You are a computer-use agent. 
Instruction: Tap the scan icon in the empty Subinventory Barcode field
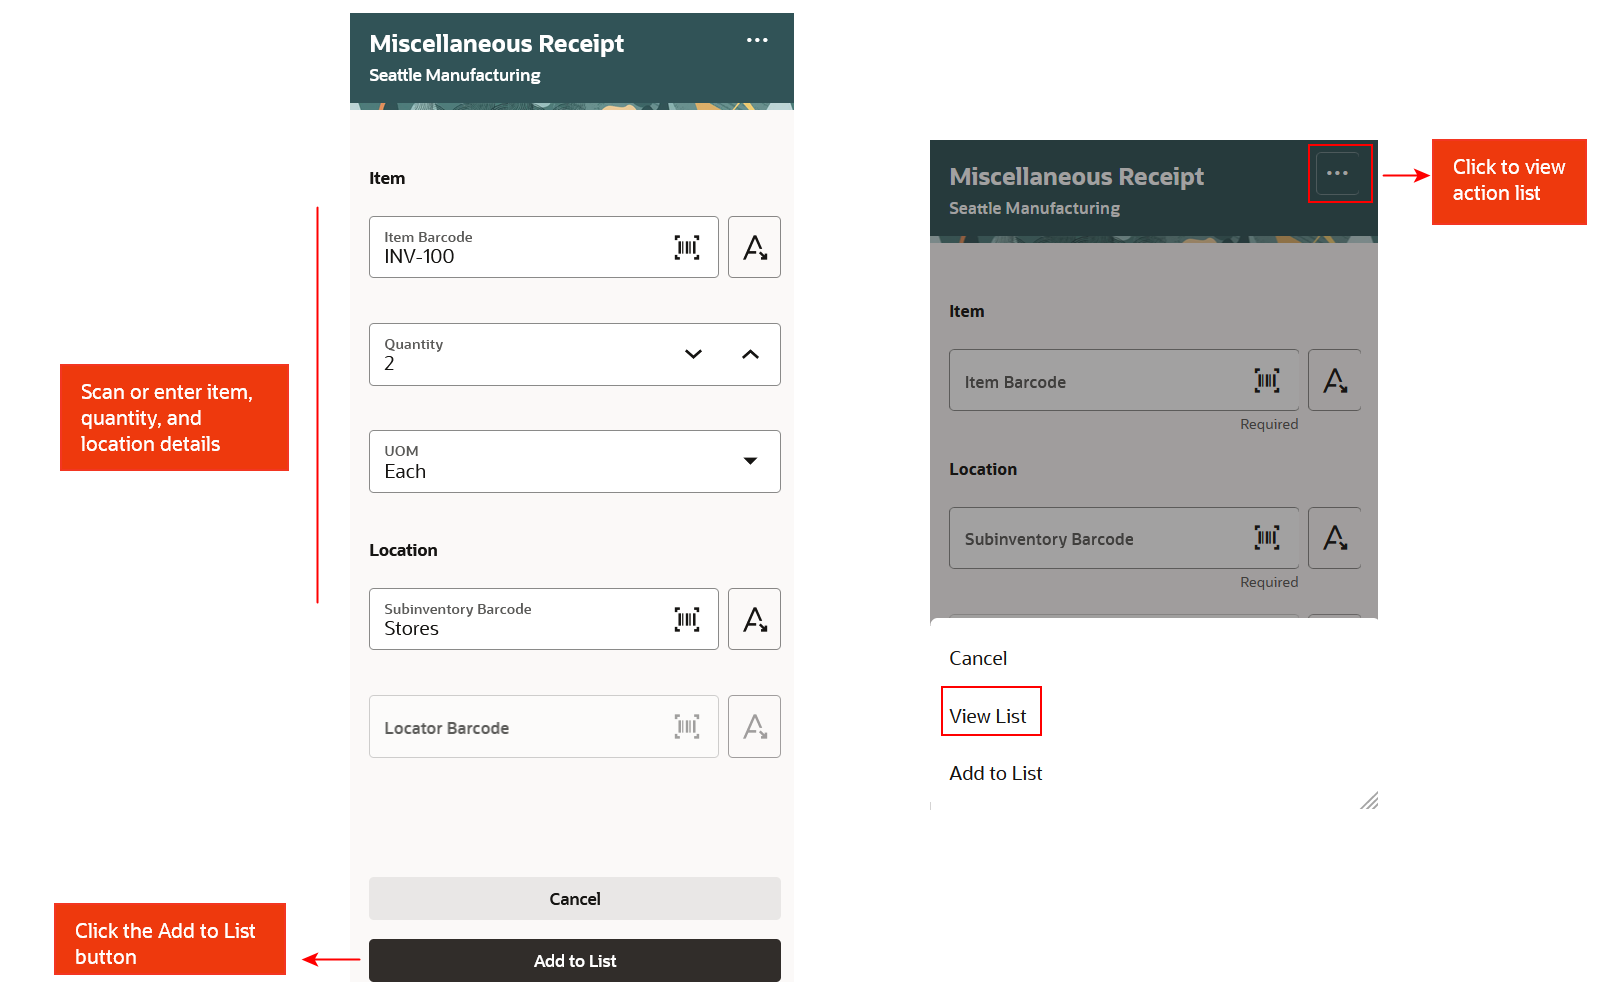coord(1267,538)
